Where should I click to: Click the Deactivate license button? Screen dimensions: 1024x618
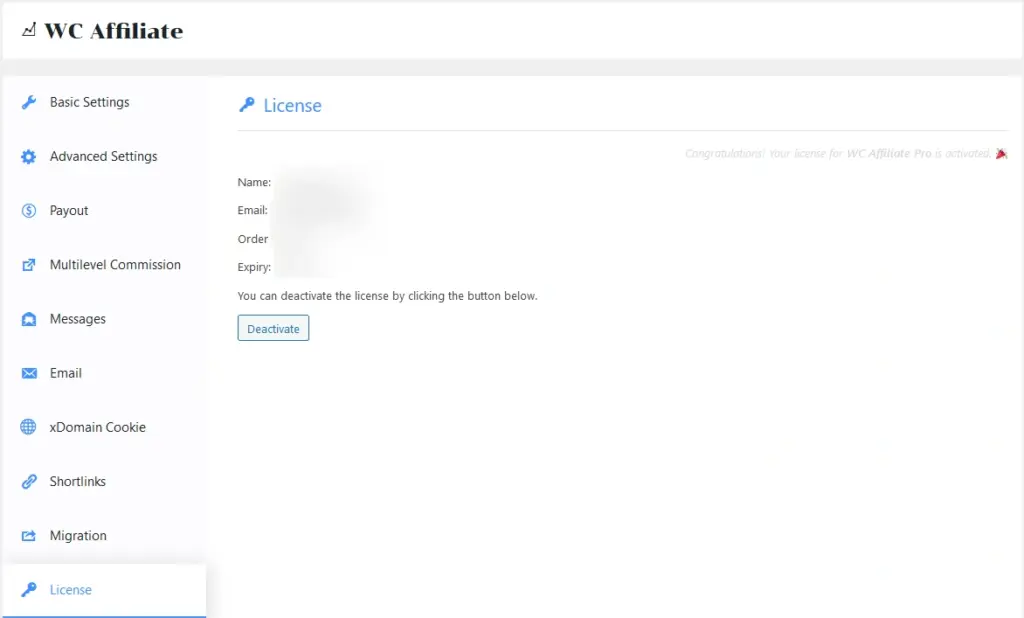click(273, 328)
